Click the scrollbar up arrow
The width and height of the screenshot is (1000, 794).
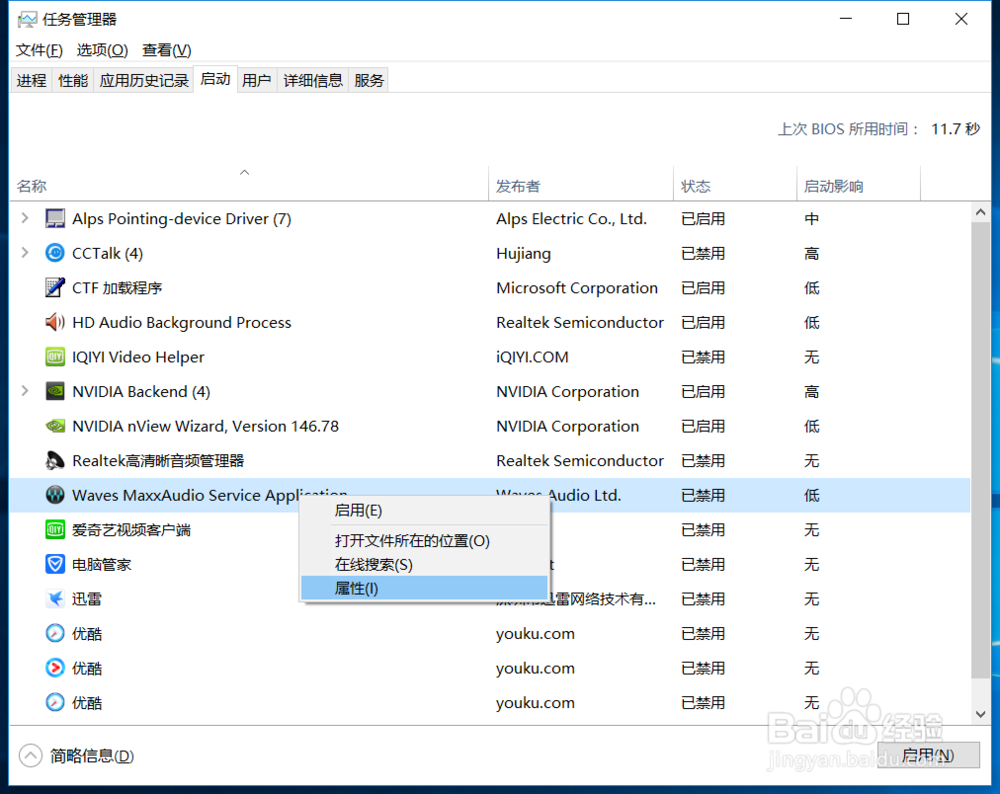click(981, 212)
